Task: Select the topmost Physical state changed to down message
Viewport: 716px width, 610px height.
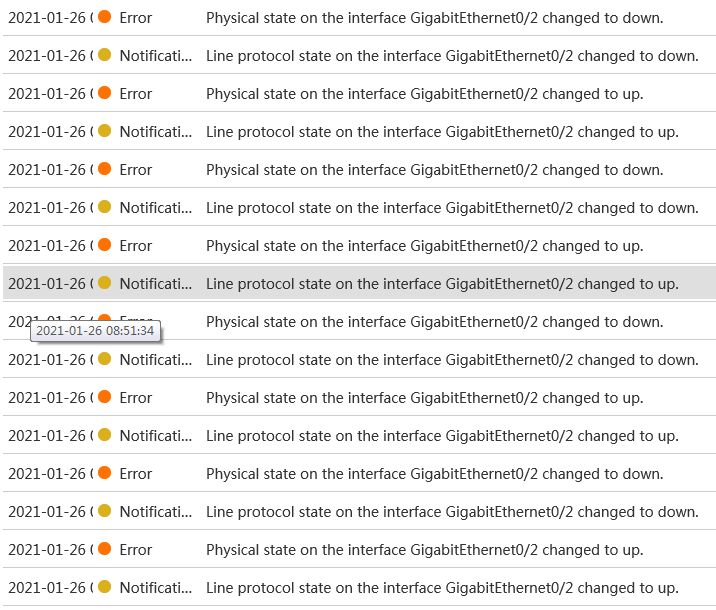Action: click(434, 18)
